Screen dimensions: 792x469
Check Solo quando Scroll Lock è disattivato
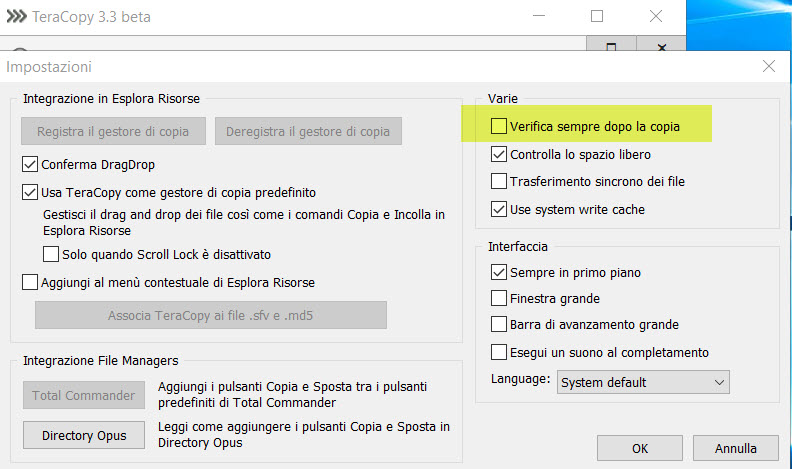pyautogui.click(x=51, y=254)
